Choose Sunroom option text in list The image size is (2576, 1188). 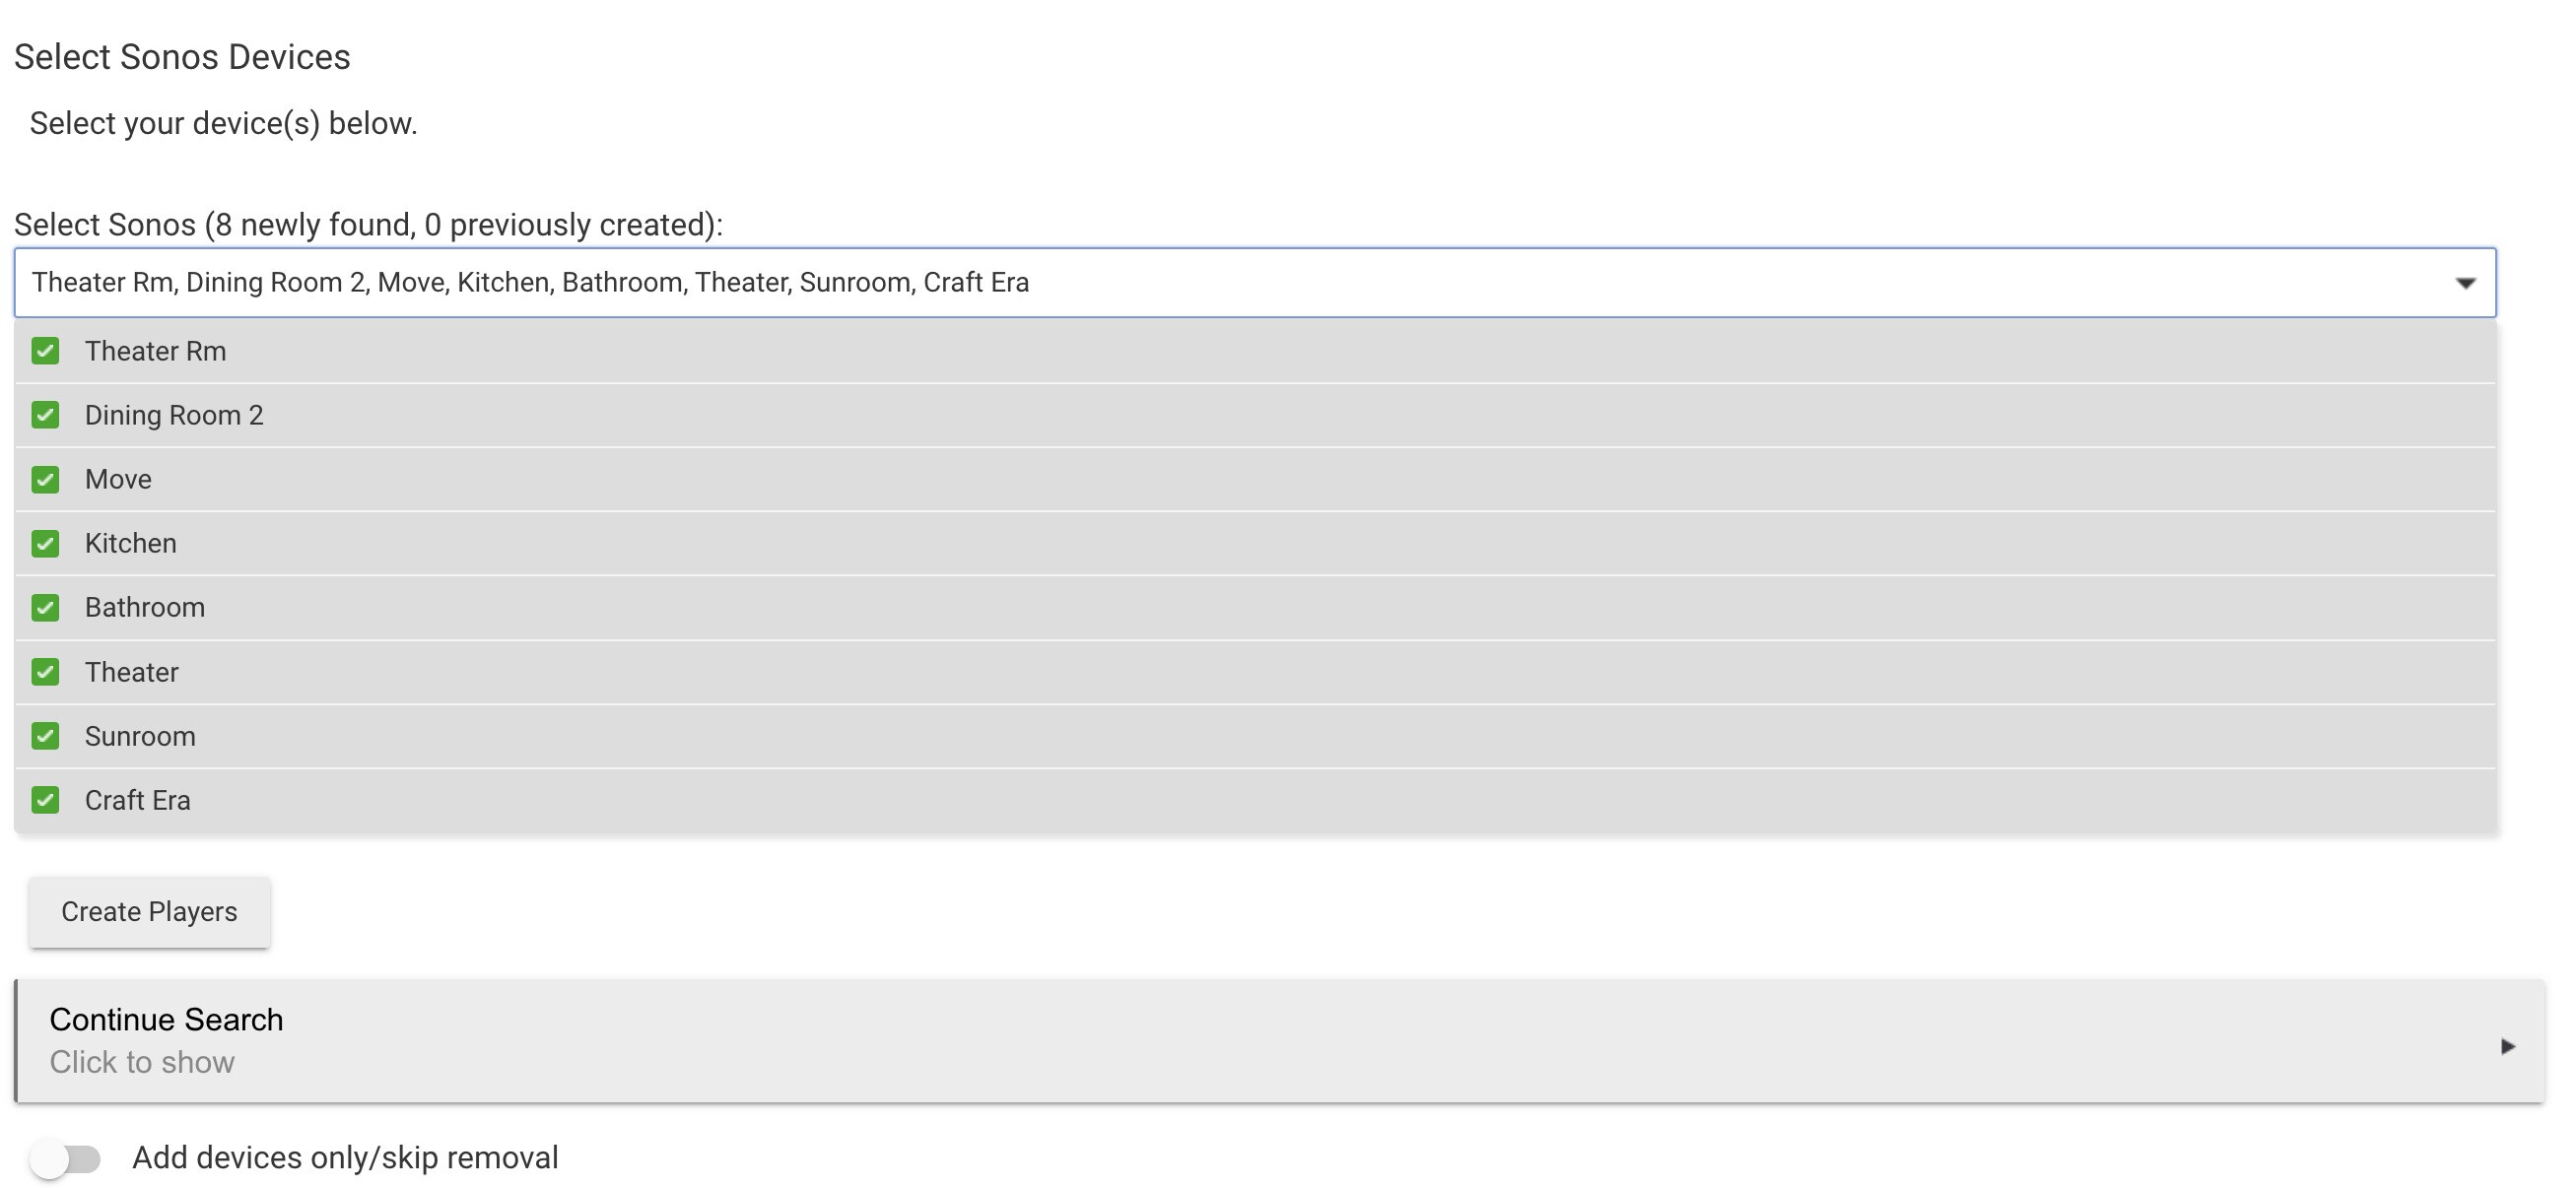140,736
